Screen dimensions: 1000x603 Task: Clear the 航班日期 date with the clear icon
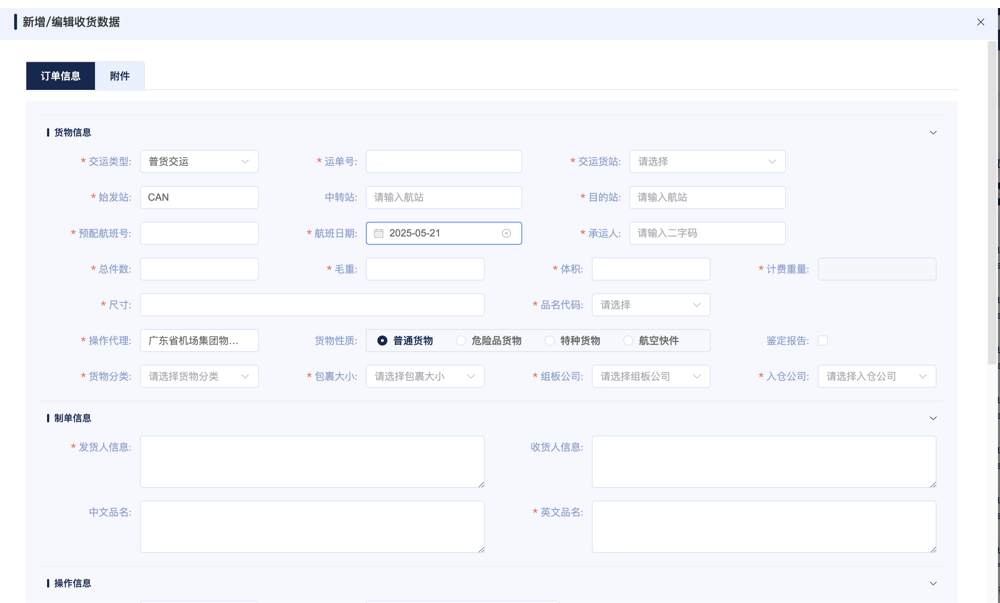click(506, 233)
